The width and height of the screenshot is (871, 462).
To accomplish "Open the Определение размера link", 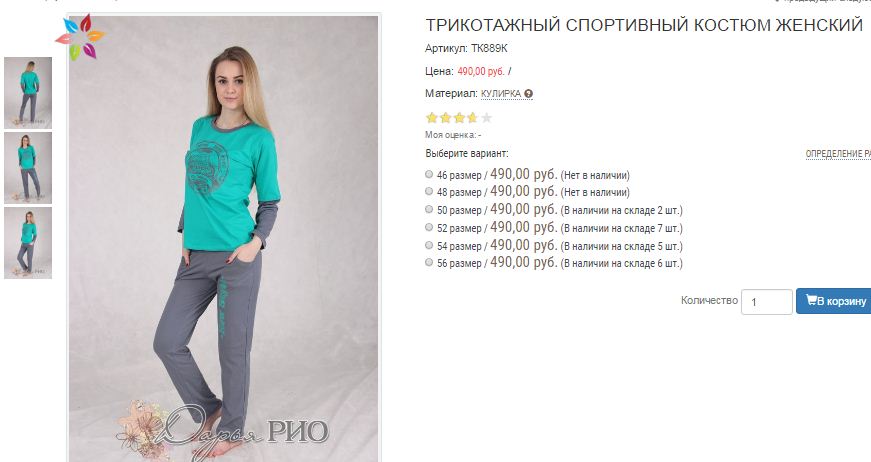I will pyautogui.click(x=838, y=154).
